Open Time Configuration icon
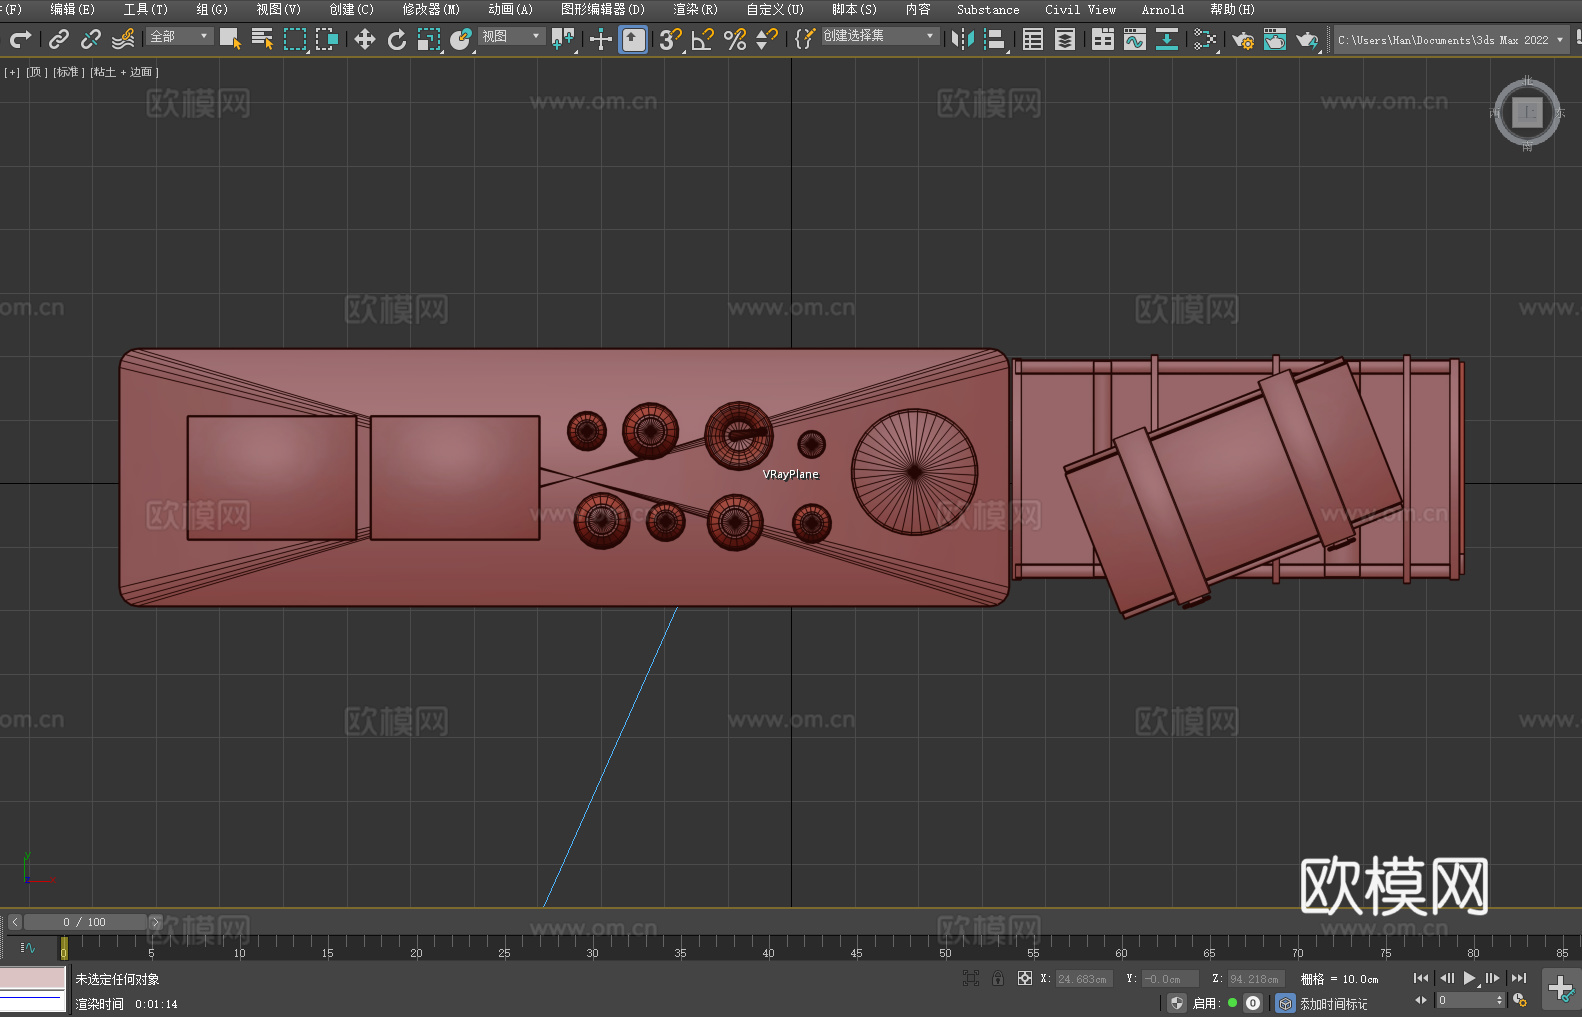The width and height of the screenshot is (1582, 1017). pyautogui.click(x=1520, y=1000)
